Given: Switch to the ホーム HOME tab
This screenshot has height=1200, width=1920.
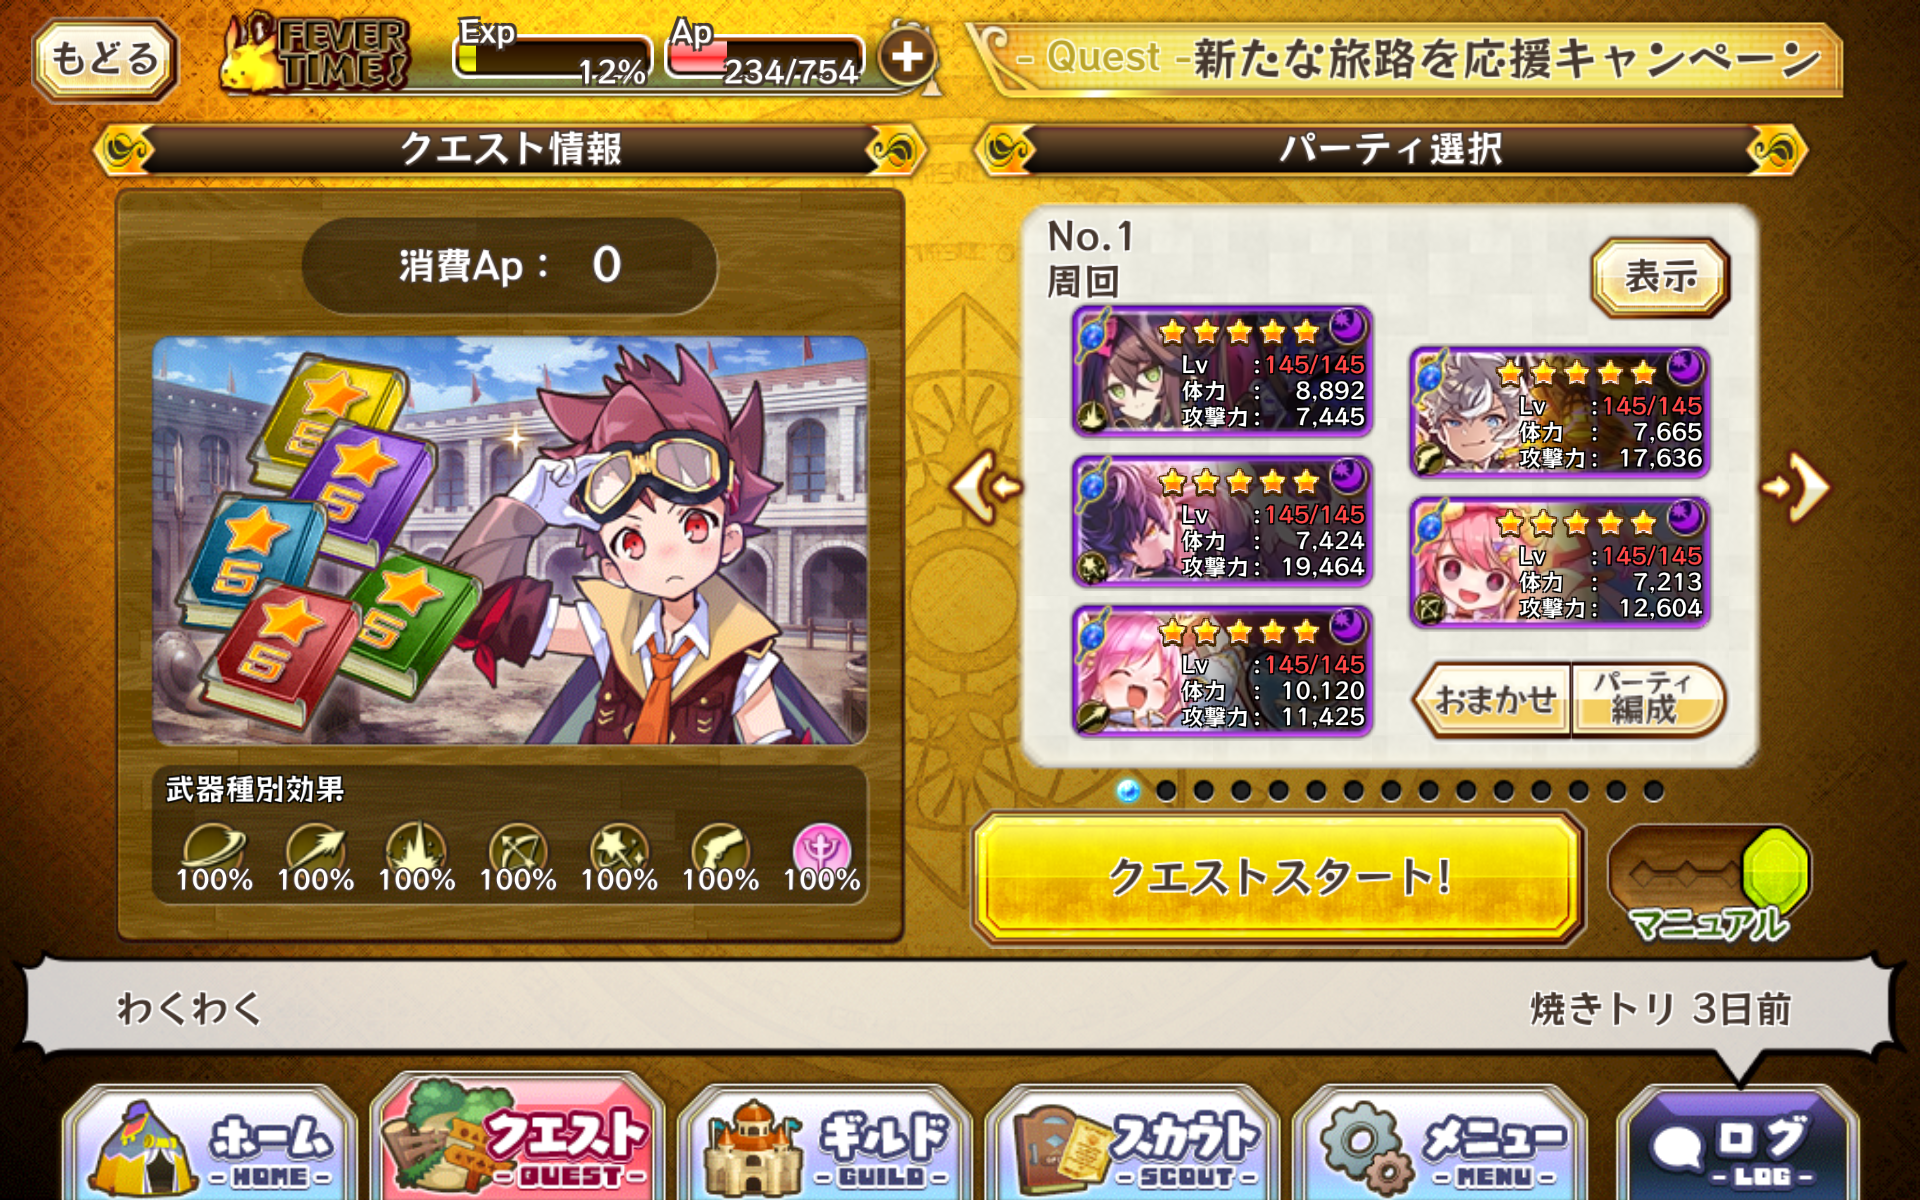Looking at the screenshot, I should coord(210,1145).
